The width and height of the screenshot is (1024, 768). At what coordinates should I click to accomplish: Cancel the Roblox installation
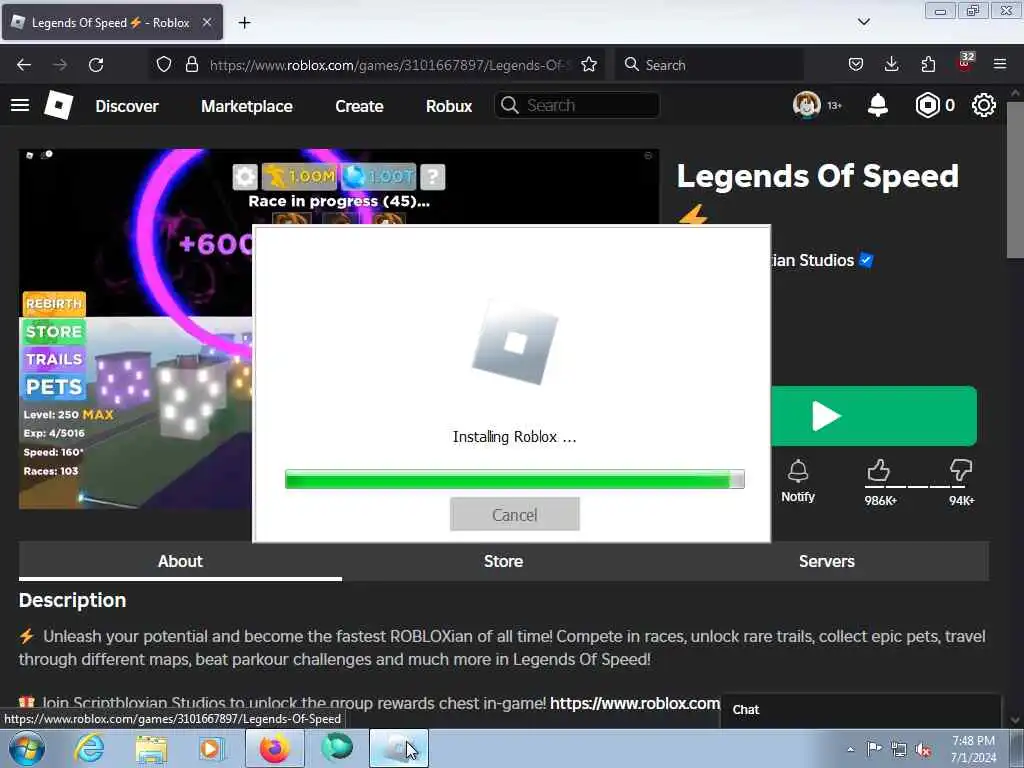coord(515,514)
